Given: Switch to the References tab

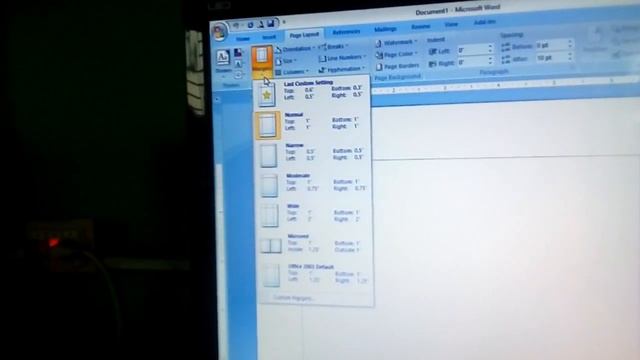Looking at the screenshot, I should 346,32.
